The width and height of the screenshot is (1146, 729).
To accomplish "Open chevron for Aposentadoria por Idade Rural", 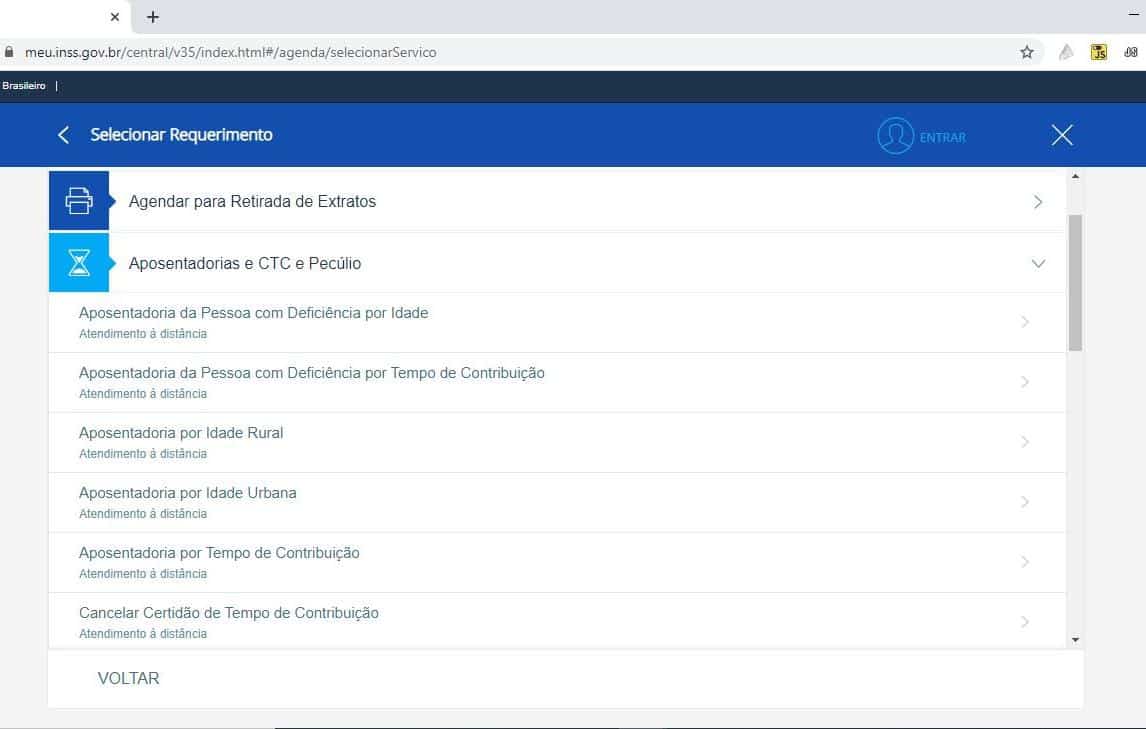I will [1025, 442].
